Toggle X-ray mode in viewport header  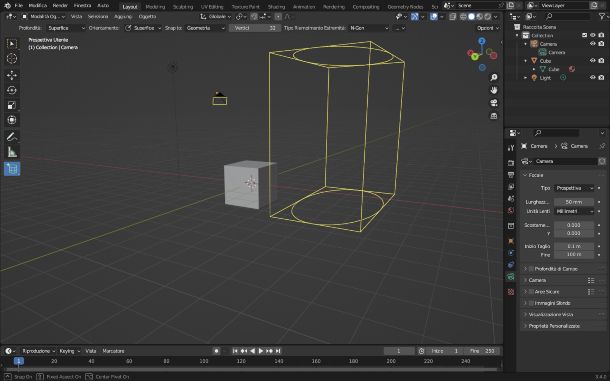[x=452, y=17]
